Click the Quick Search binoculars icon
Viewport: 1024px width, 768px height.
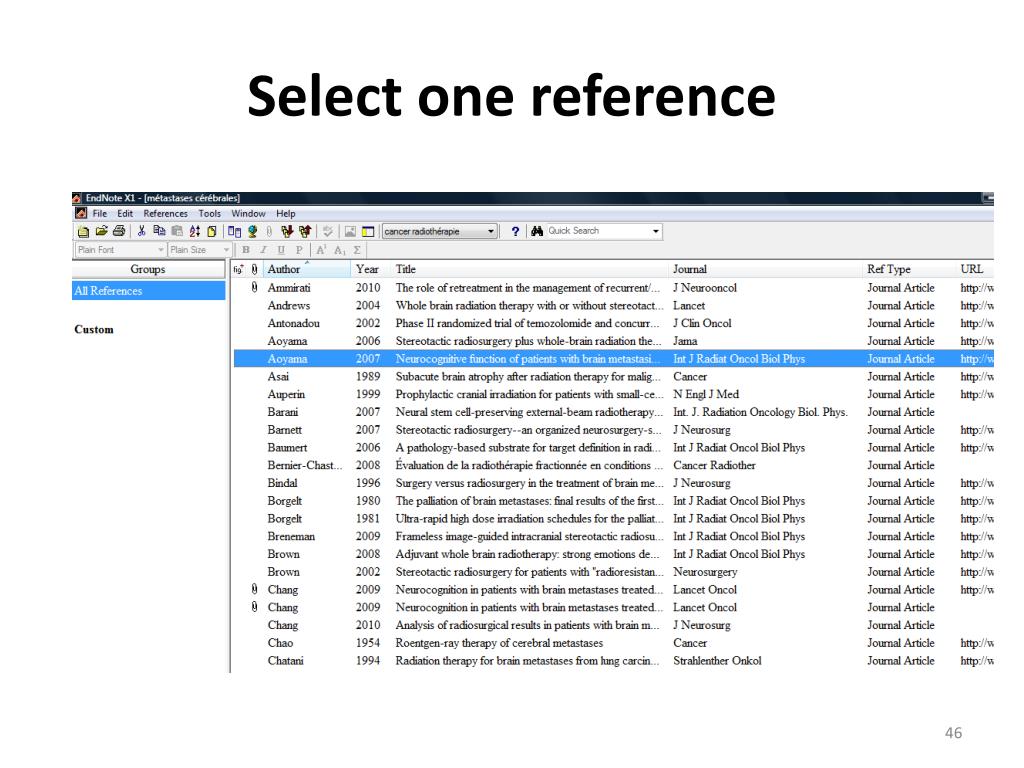pos(537,231)
